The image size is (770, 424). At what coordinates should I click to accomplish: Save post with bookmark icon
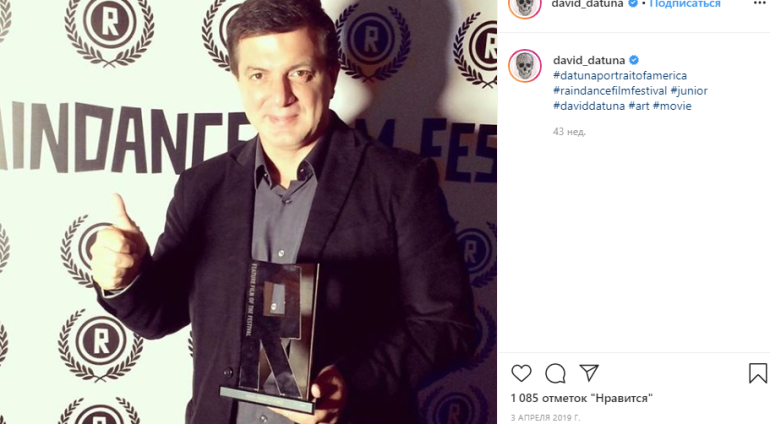click(758, 373)
